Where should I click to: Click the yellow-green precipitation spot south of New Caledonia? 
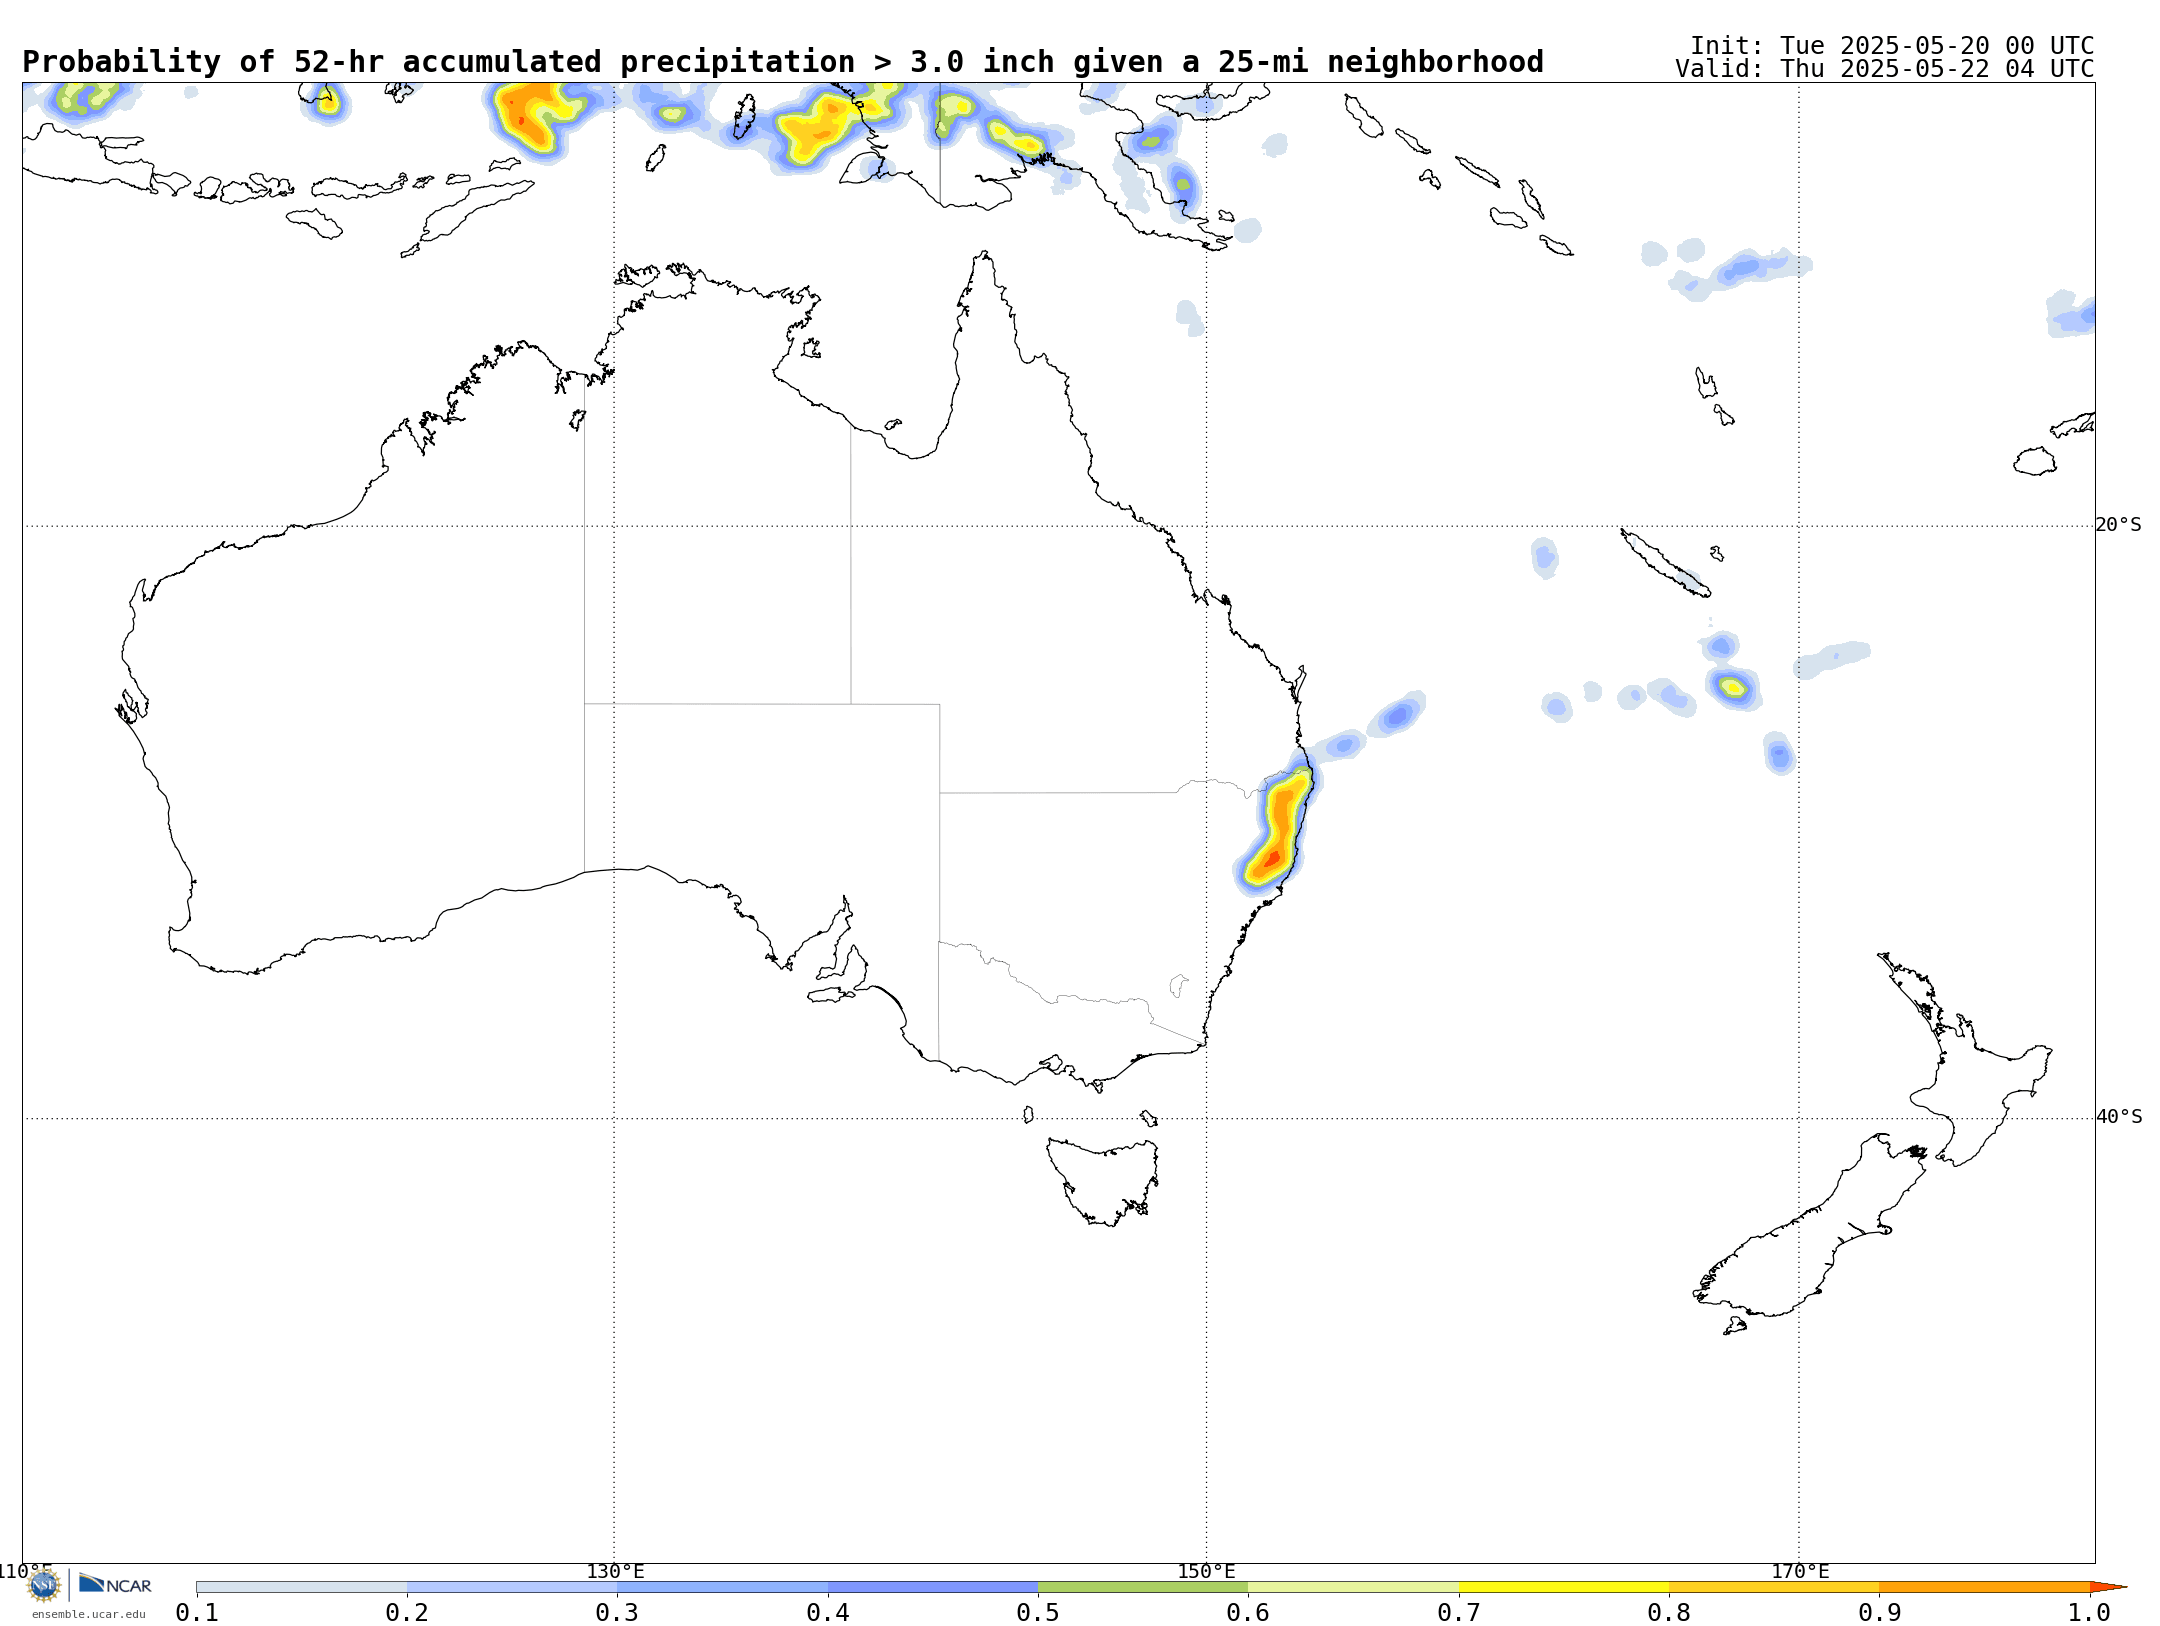click(x=1733, y=688)
